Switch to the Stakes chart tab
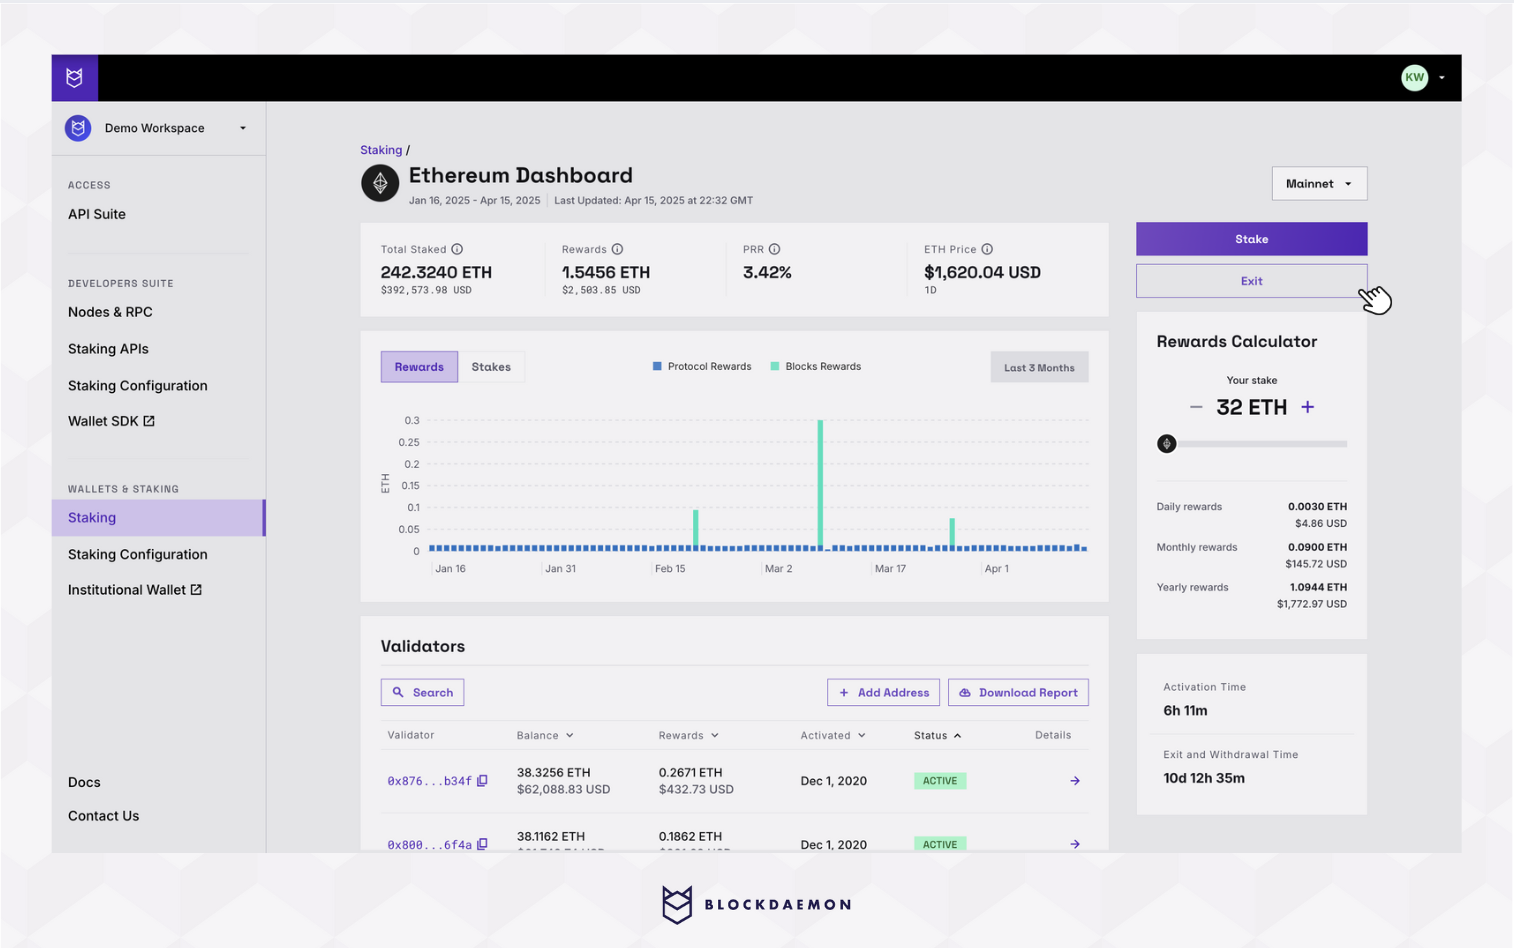The image size is (1514, 948). [x=491, y=367]
